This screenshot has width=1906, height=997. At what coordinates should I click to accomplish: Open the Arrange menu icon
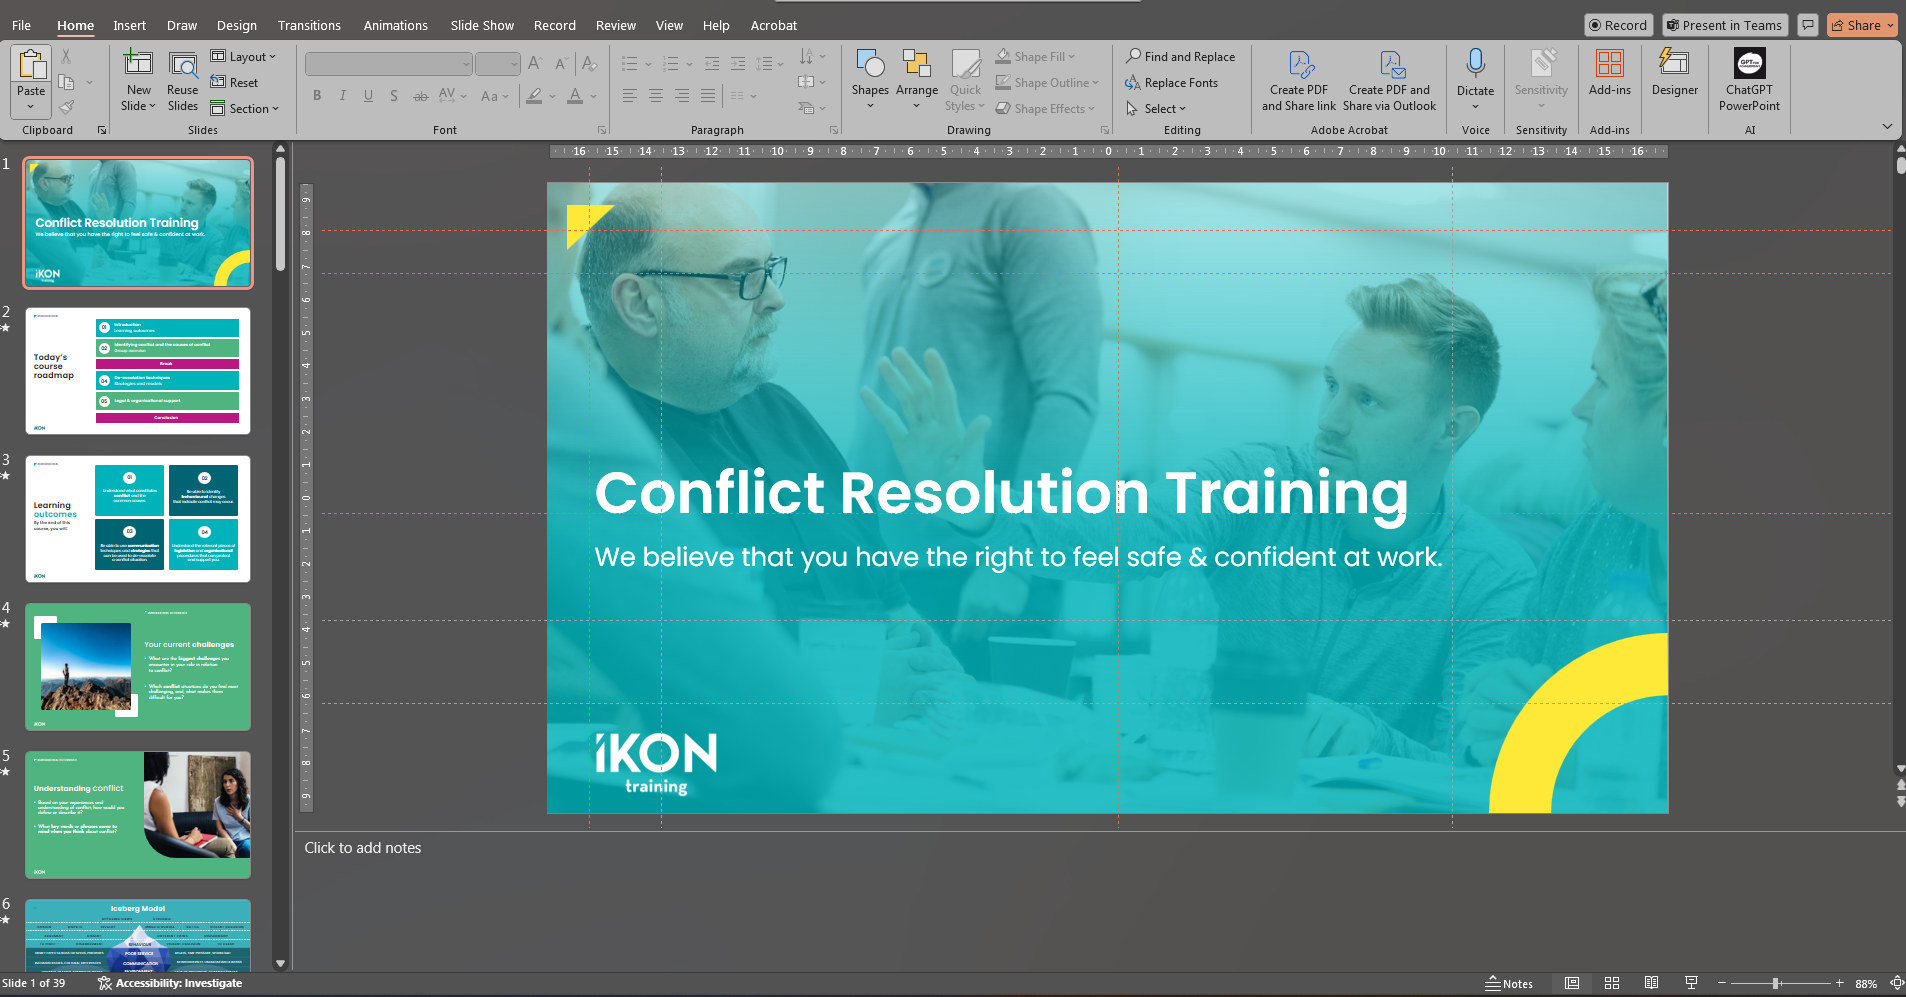tap(916, 63)
